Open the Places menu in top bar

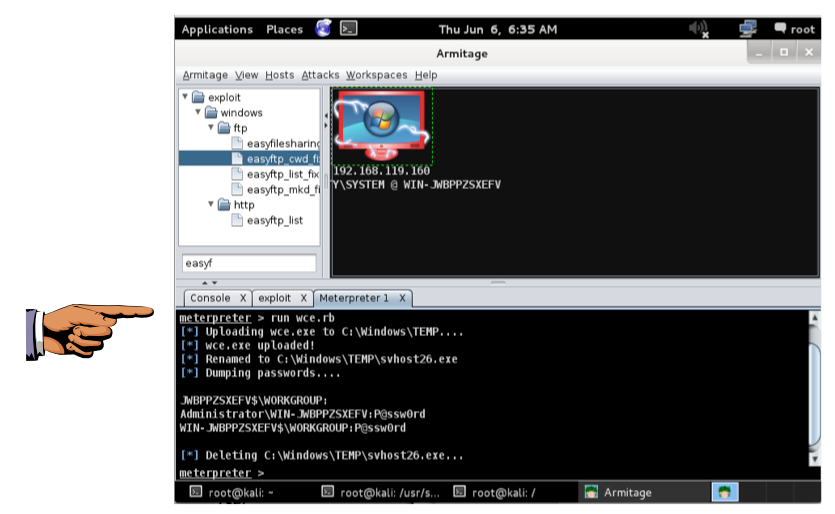point(284,29)
